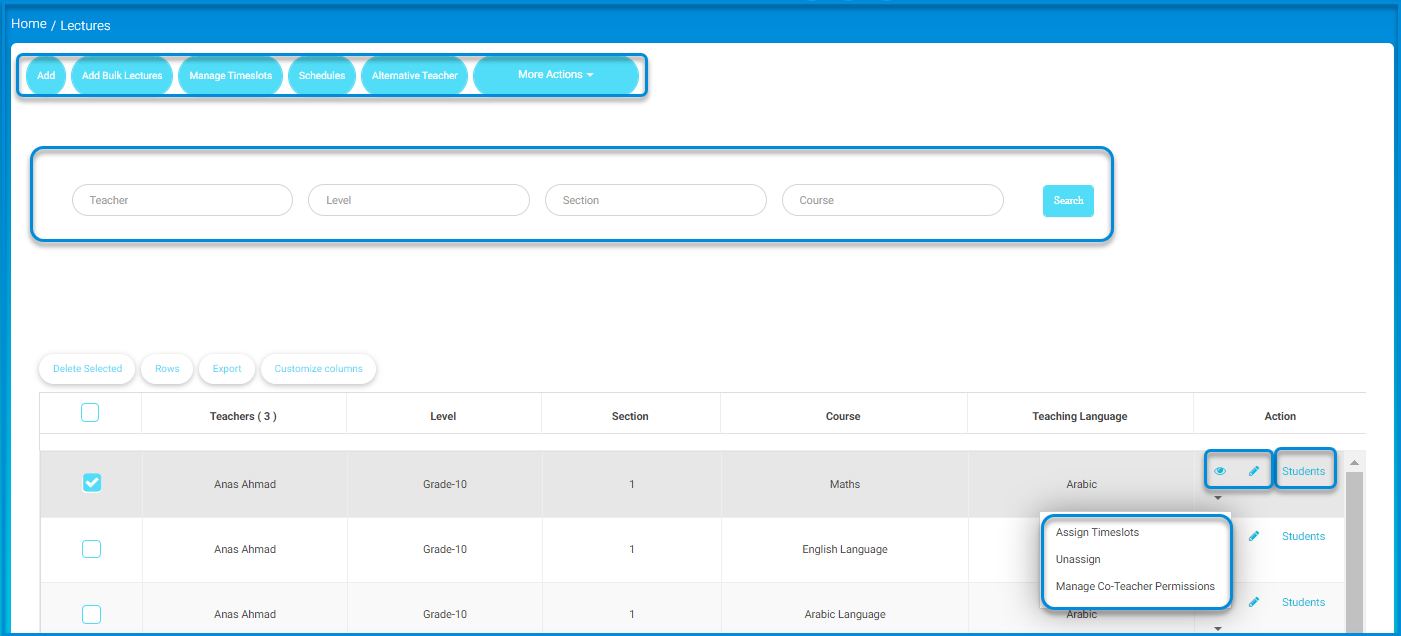Screen dimensions: 1401x636
Task: Focus the Section filter field
Action: [655, 200]
